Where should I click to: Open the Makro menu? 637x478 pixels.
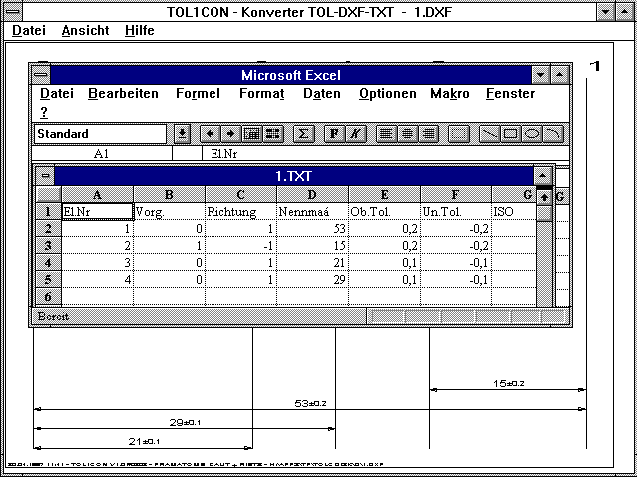[450, 93]
